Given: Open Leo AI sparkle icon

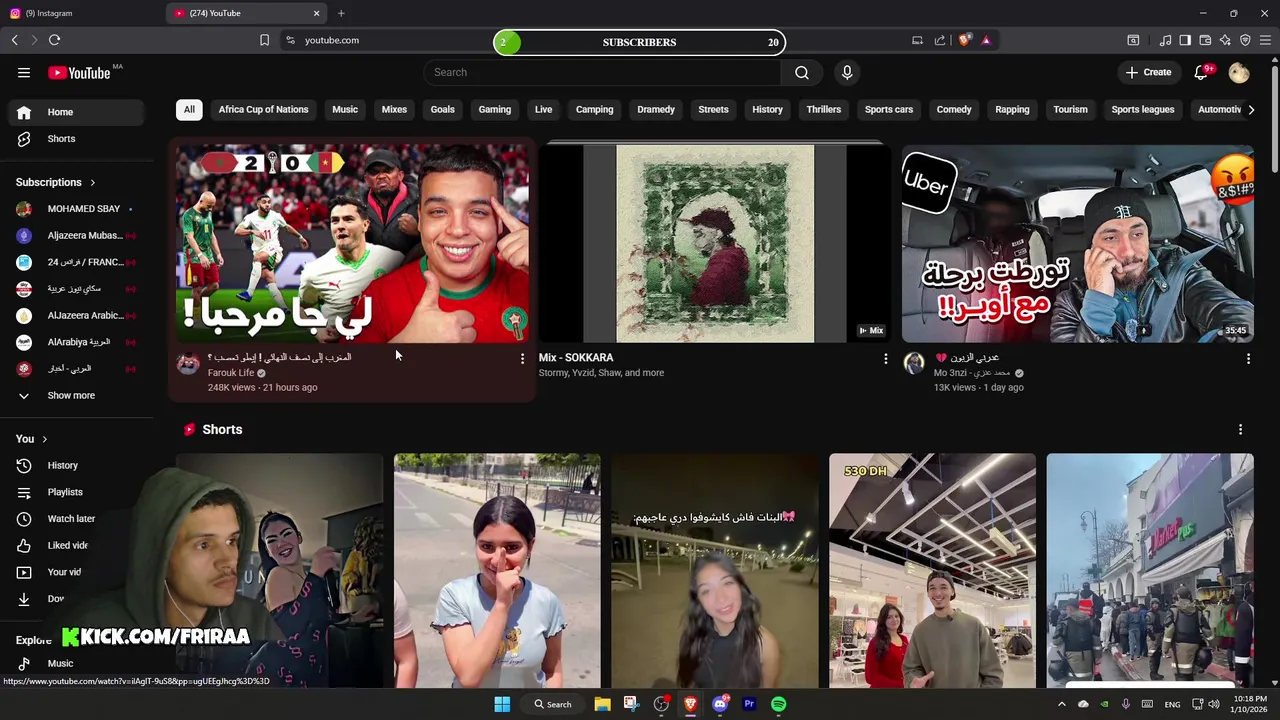Looking at the screenshot, I should (x=1225, y=40).
